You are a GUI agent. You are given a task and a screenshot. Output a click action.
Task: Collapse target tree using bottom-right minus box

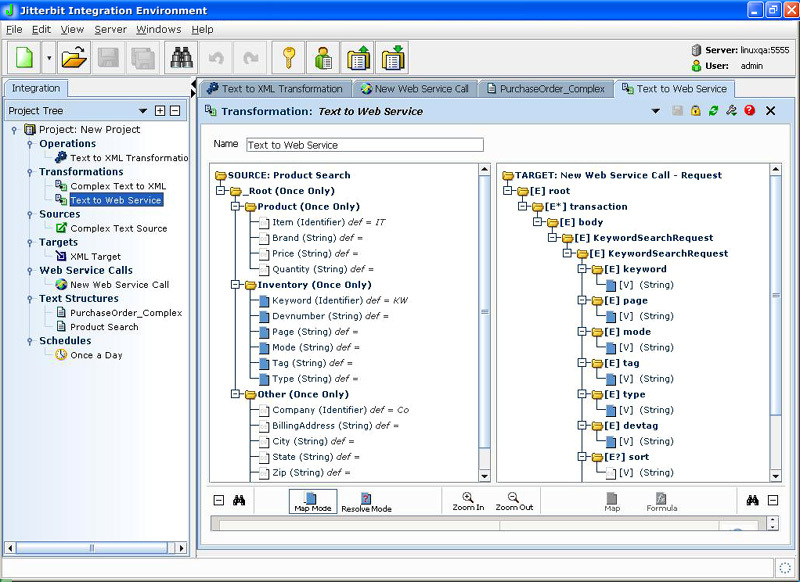click(x=773, y=500)
